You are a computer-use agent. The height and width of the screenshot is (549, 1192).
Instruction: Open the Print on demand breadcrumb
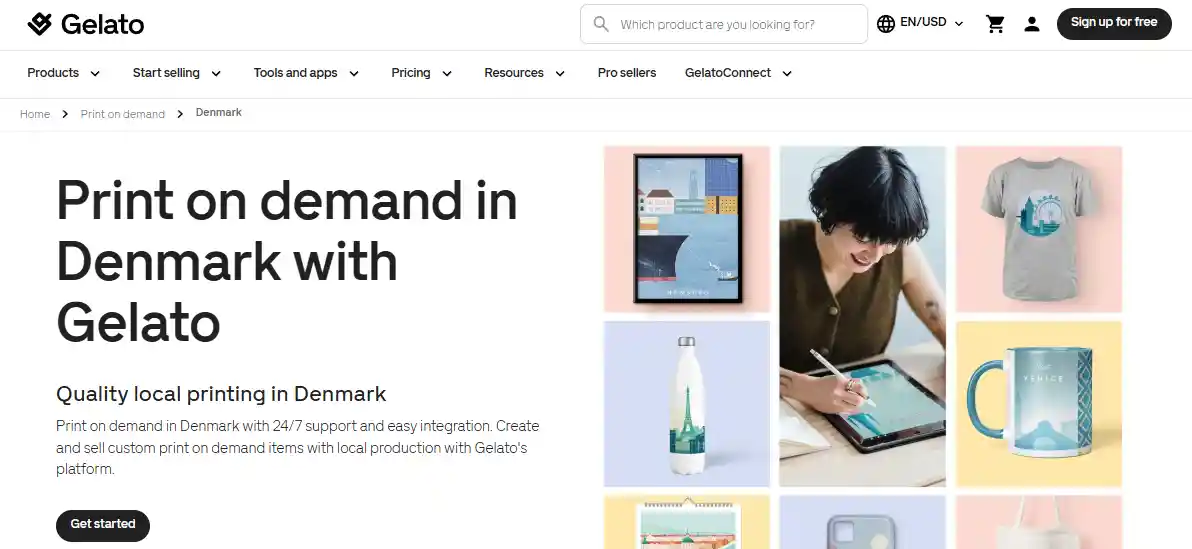(122, 114)
